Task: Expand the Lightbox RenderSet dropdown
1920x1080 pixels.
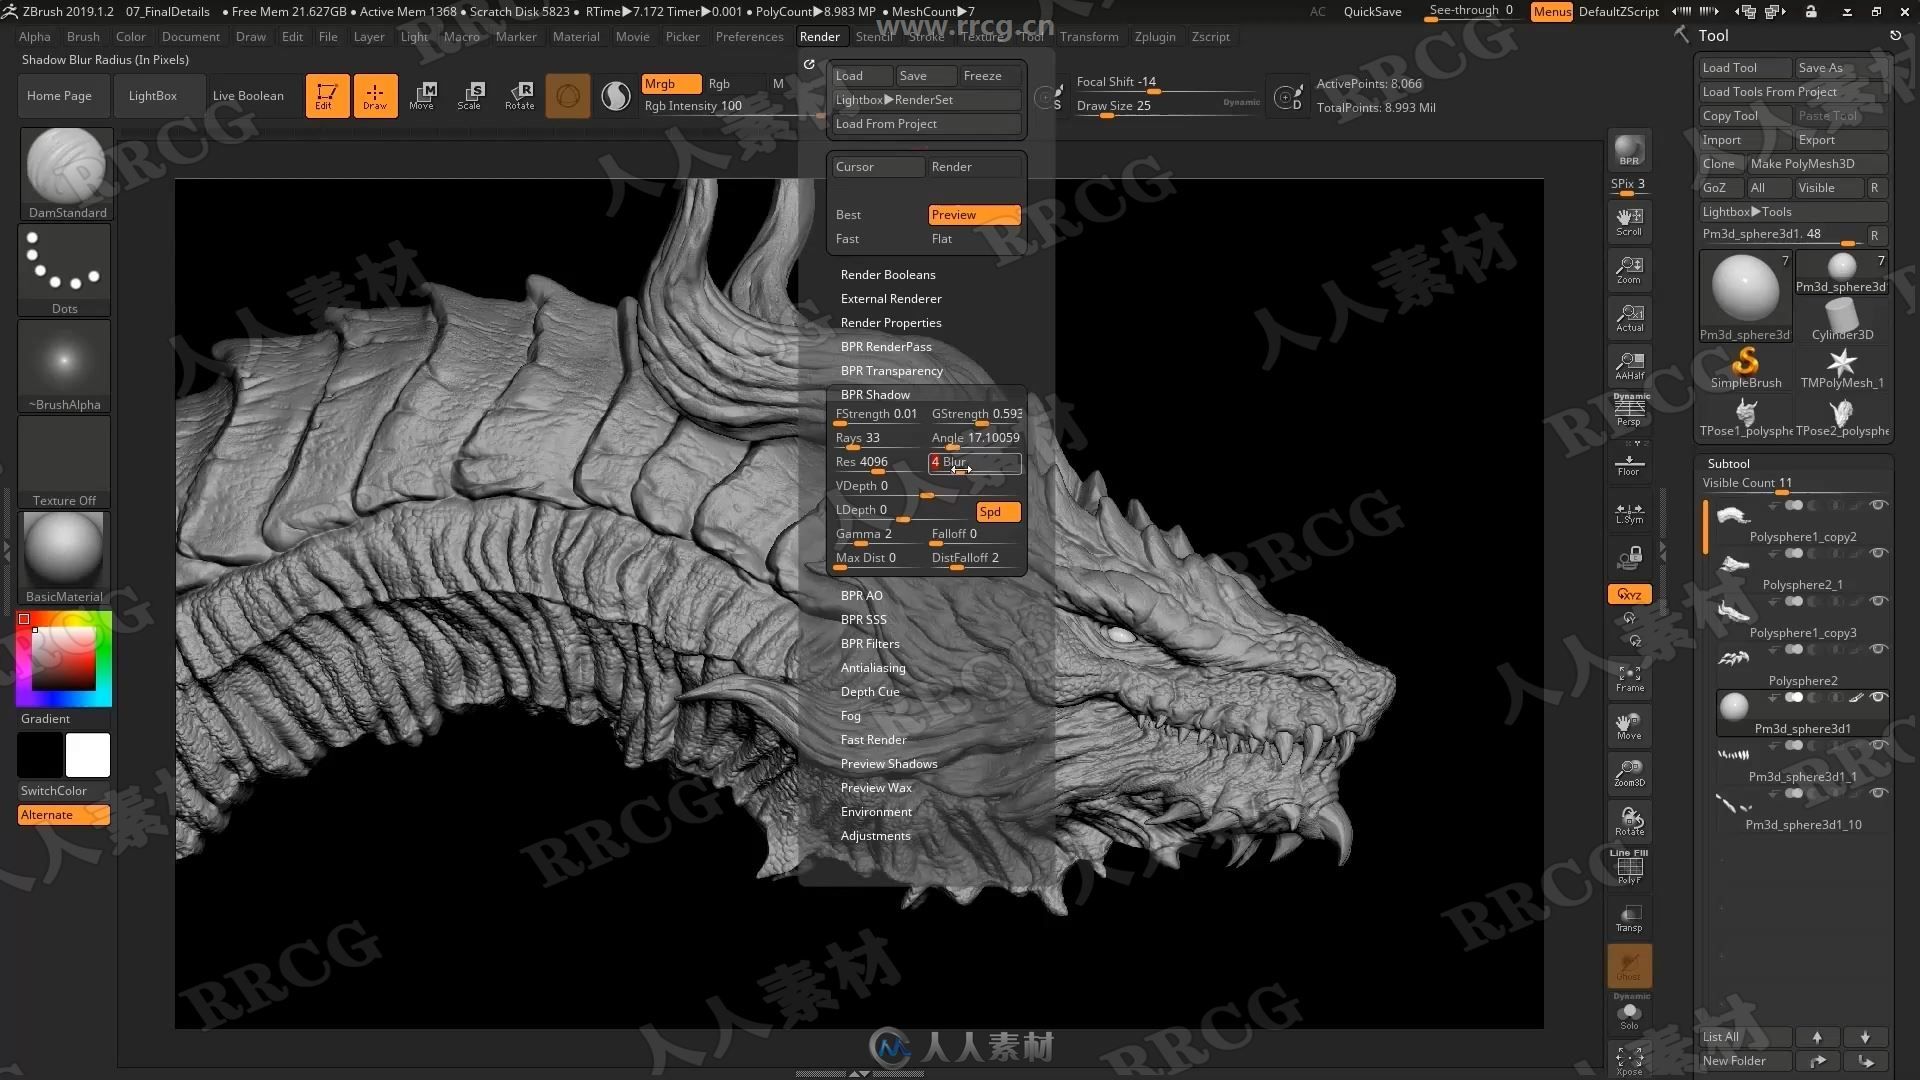Action: [923, 99]
